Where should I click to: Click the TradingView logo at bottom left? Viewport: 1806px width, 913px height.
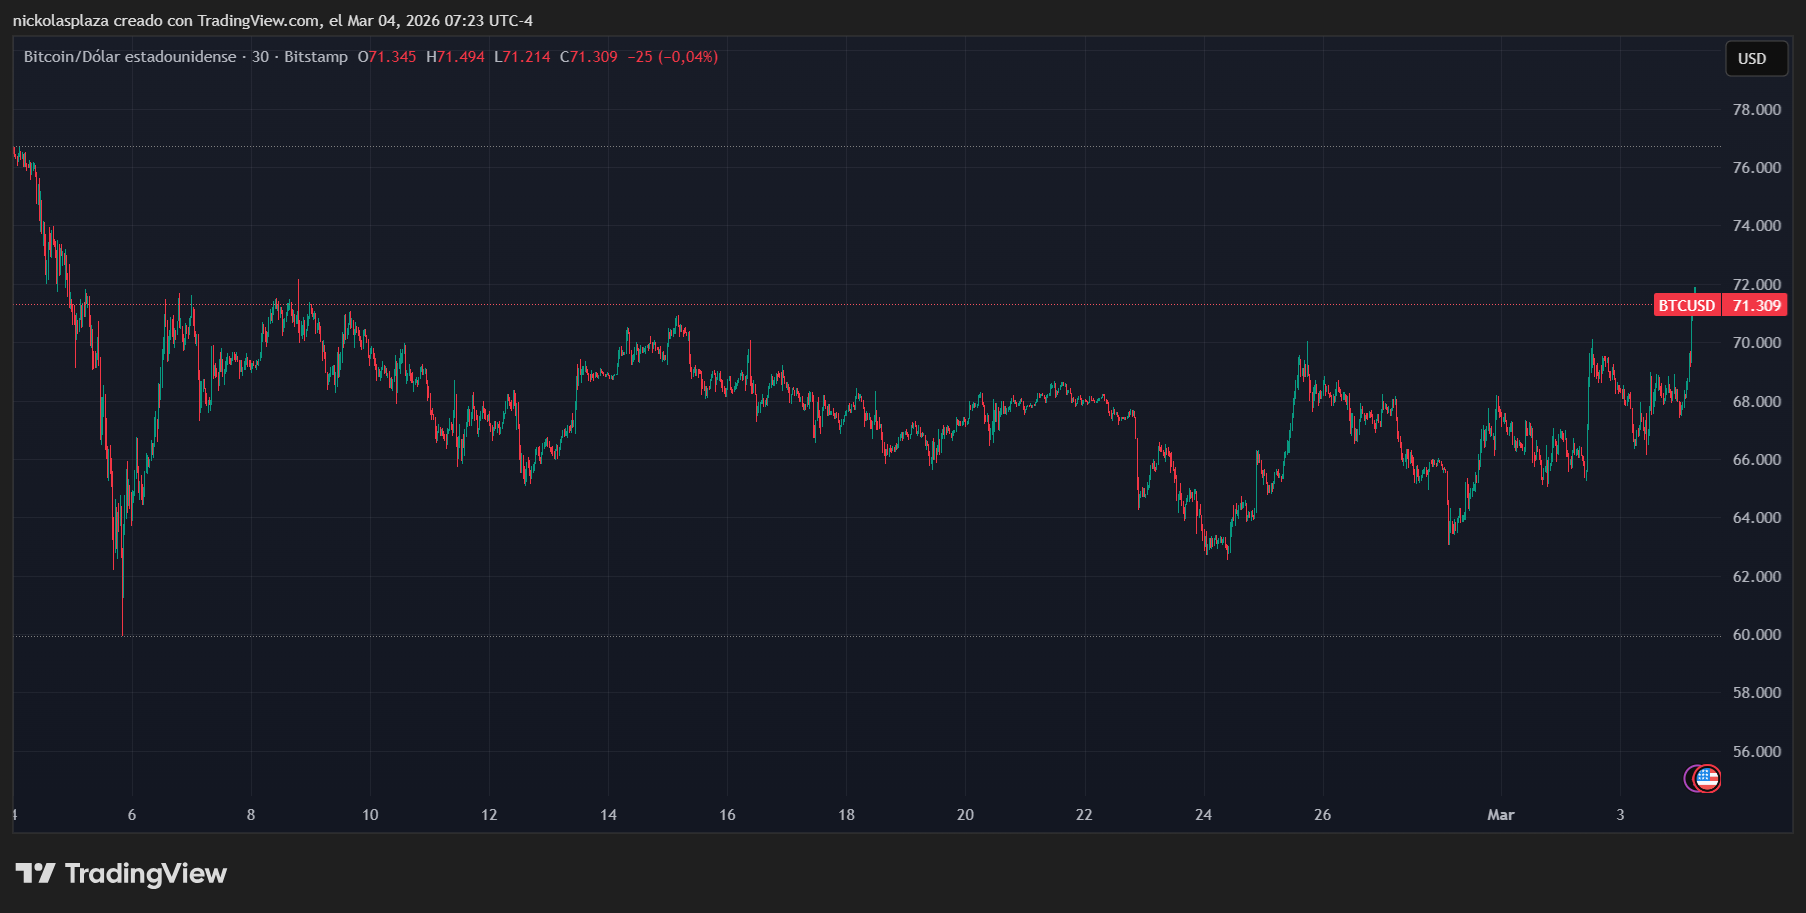[122, 874]
